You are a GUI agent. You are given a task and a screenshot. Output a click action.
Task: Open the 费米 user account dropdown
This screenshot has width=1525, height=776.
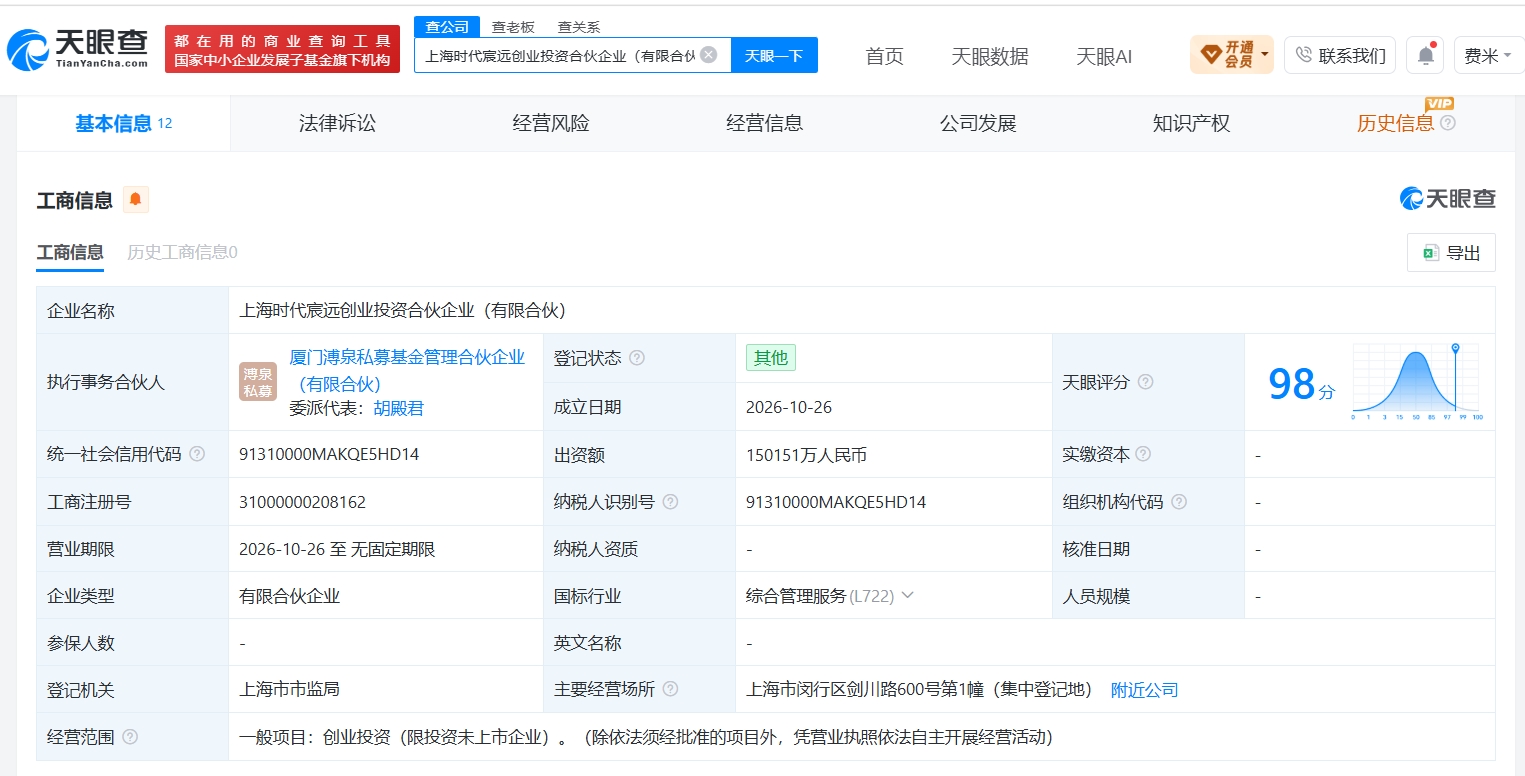click(1488, 55)
